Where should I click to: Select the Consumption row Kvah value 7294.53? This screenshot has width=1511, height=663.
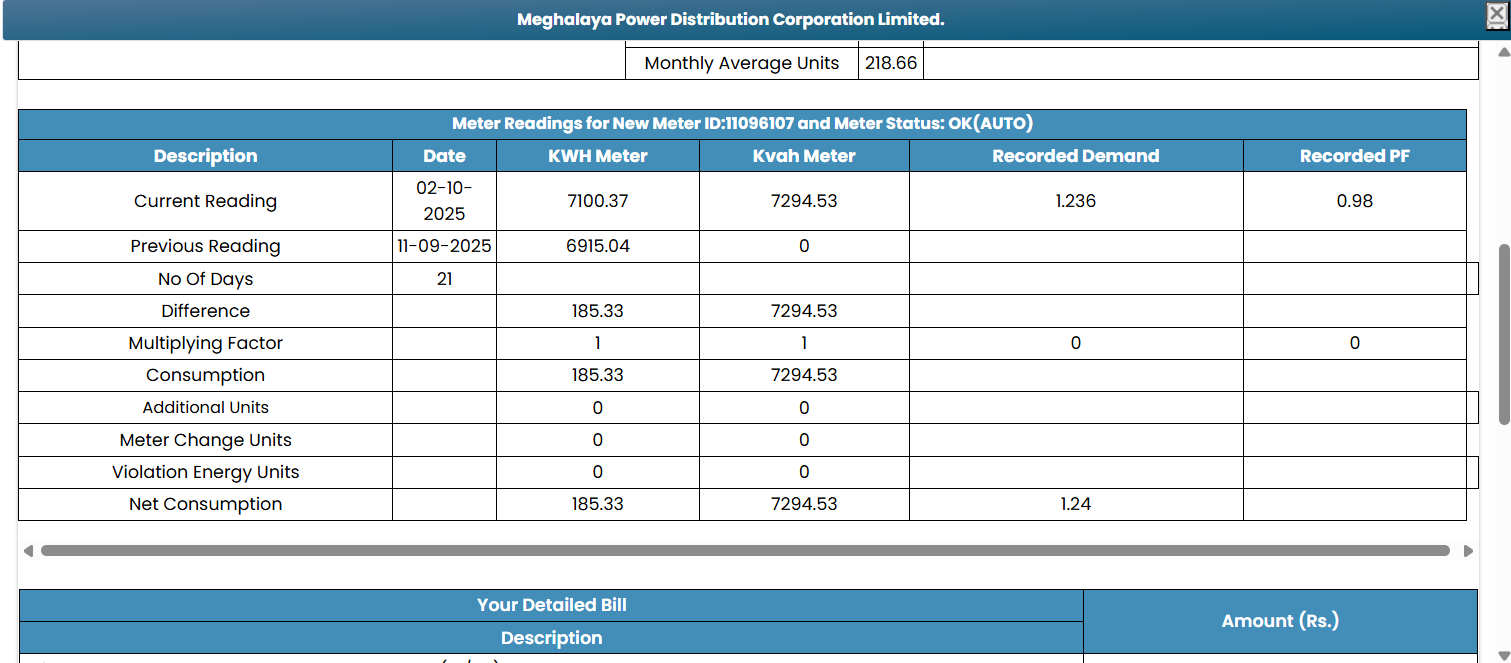(x=804, y=375)
